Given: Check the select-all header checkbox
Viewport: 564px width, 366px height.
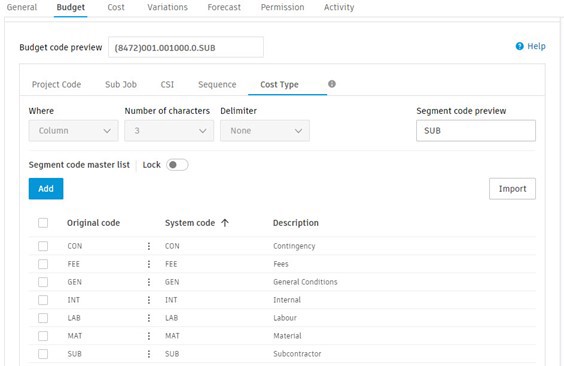Looking at the screenshot, I should point(43,223).
